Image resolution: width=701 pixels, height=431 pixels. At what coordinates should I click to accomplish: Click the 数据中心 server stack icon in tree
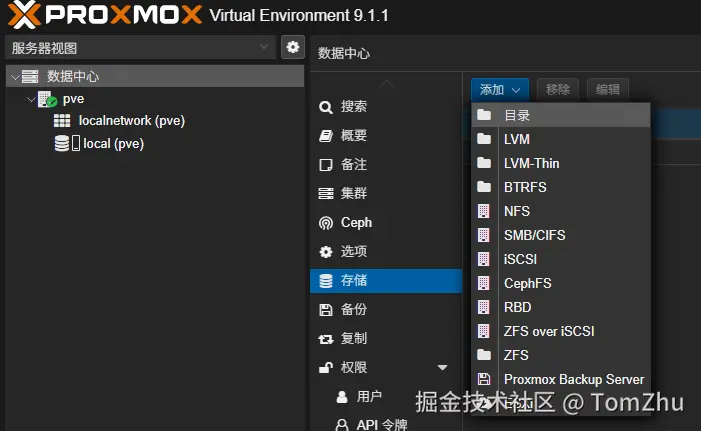30,76
